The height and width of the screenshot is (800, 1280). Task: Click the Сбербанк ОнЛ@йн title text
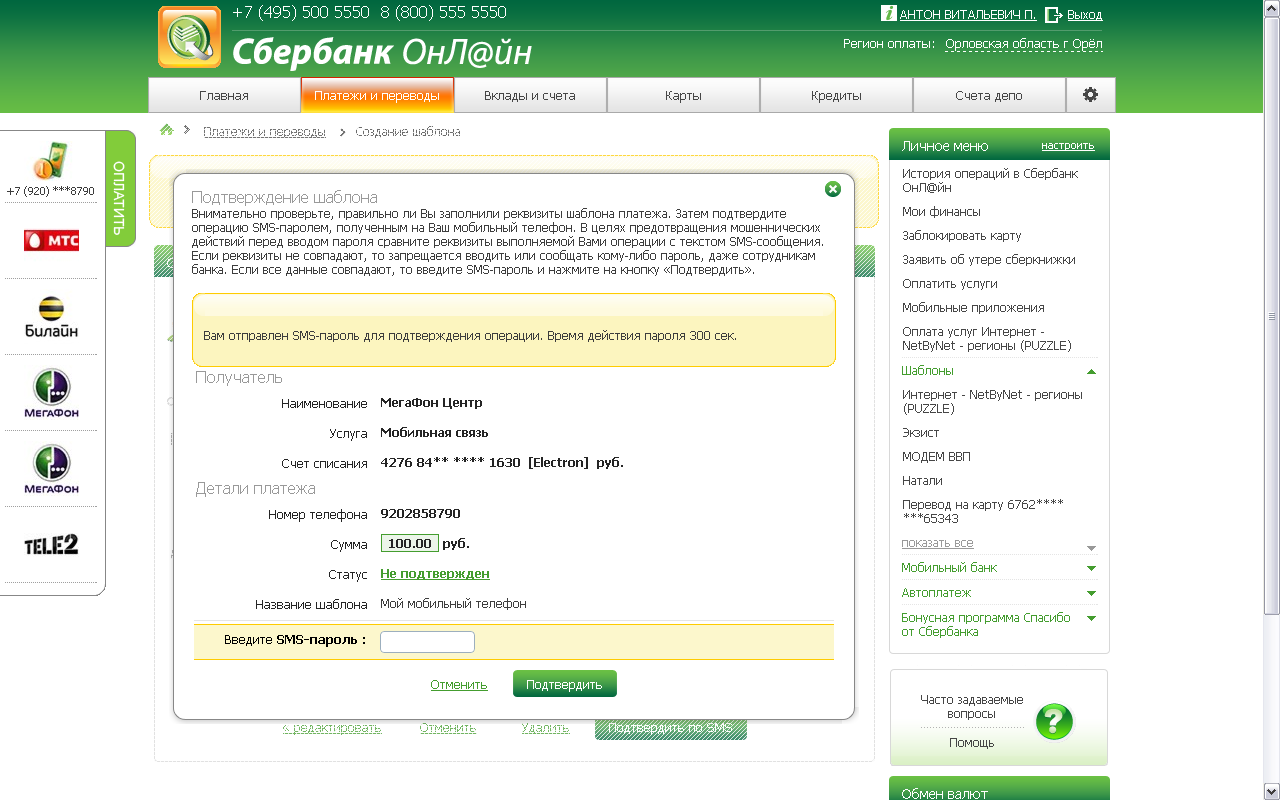coord(382,52)
